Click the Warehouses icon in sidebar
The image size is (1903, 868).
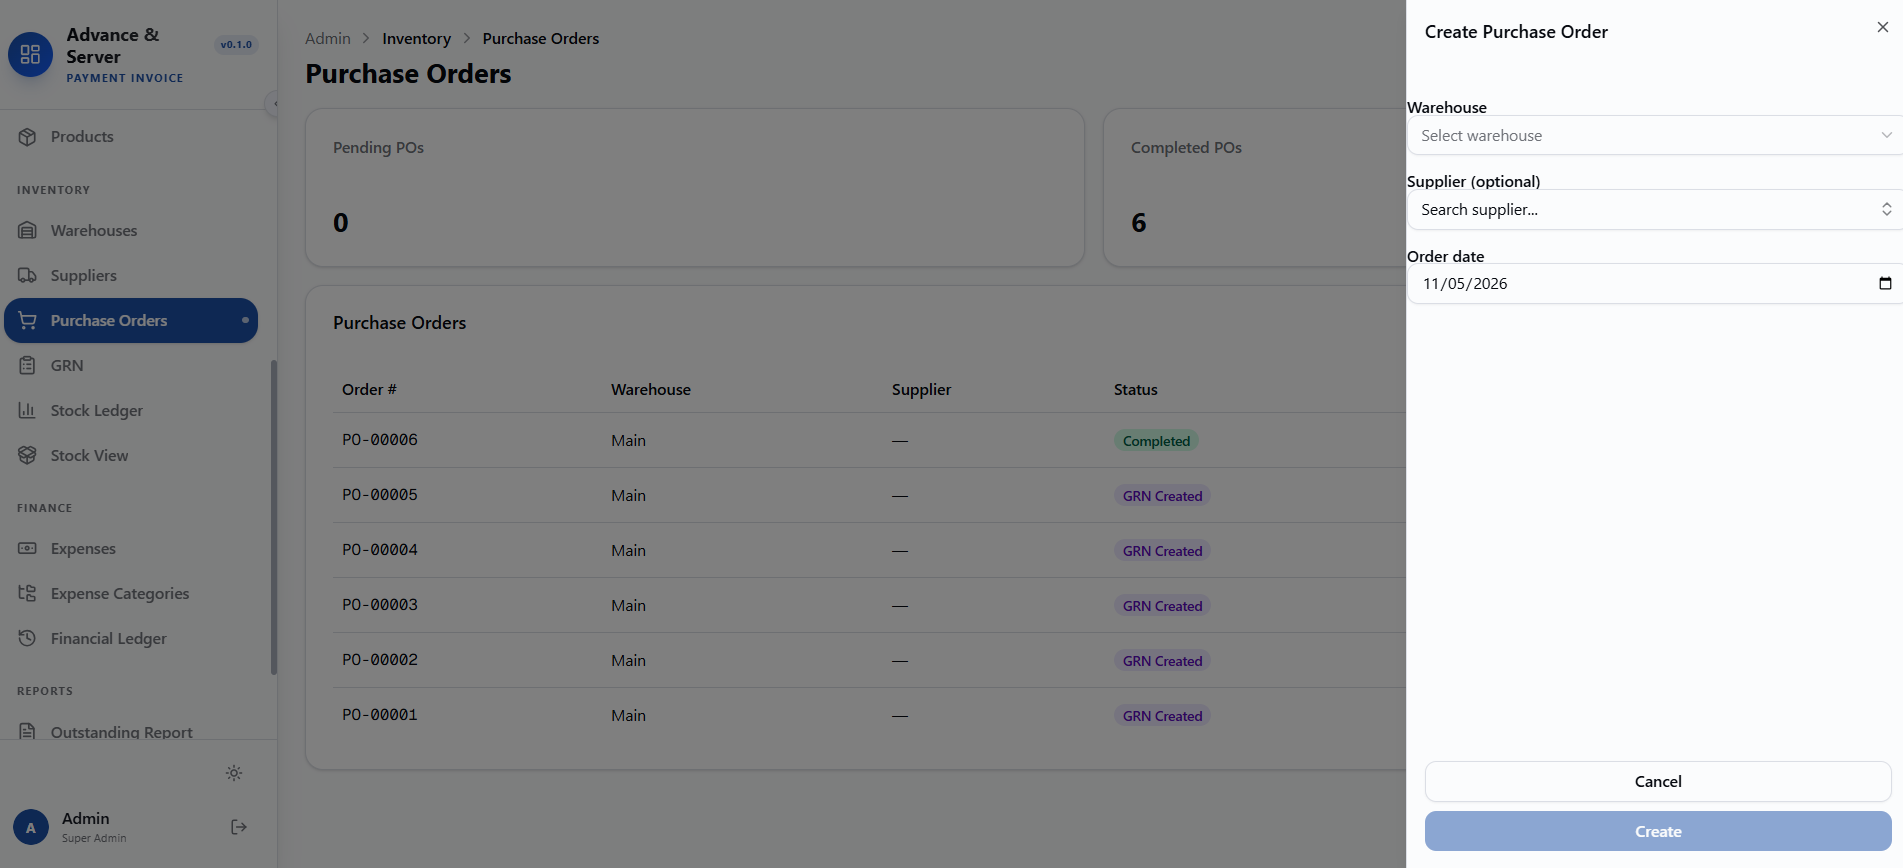[27, 231]
